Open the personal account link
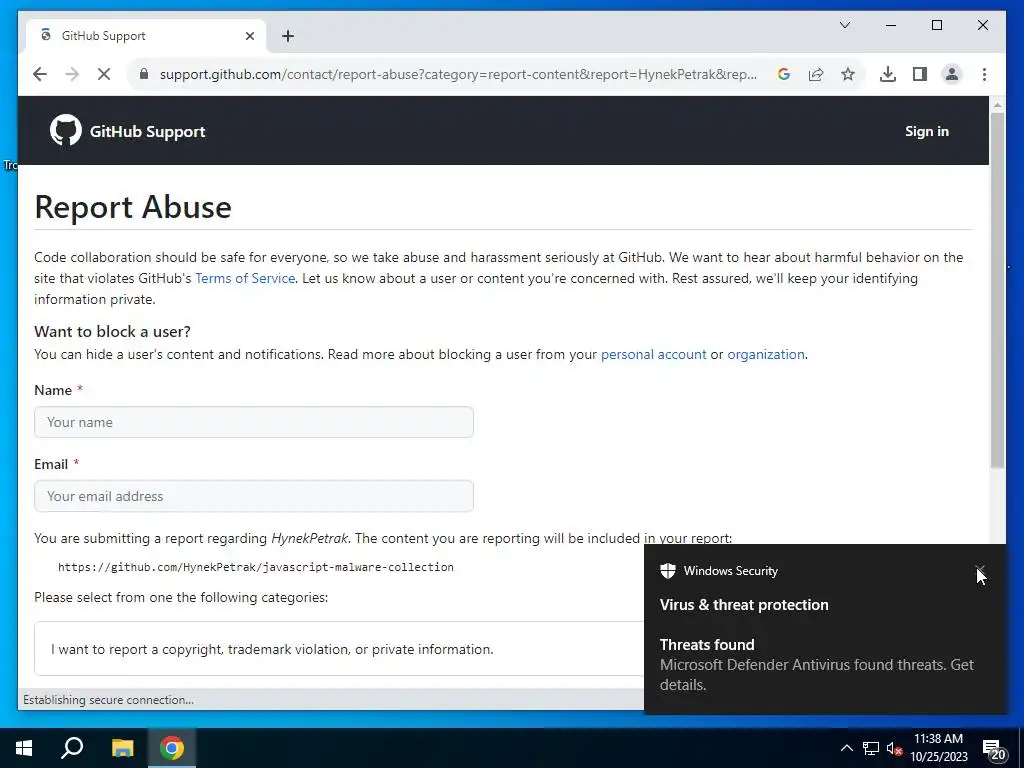1024x768 pixels. click(653, 355)
